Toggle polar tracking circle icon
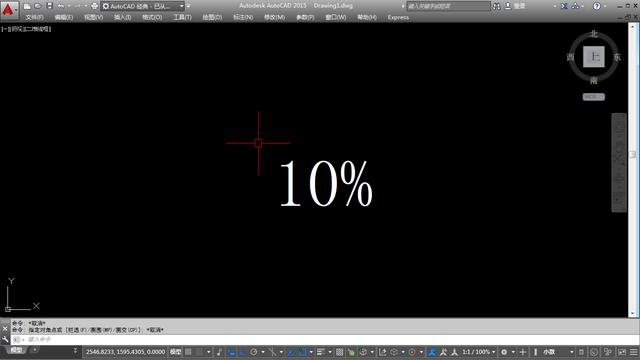 tap(253, 352)
